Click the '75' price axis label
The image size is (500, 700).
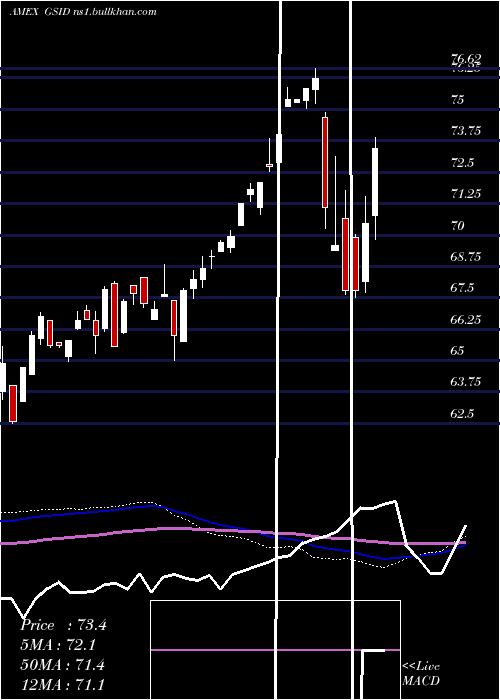pyautogui.click(x=458, y=100)
